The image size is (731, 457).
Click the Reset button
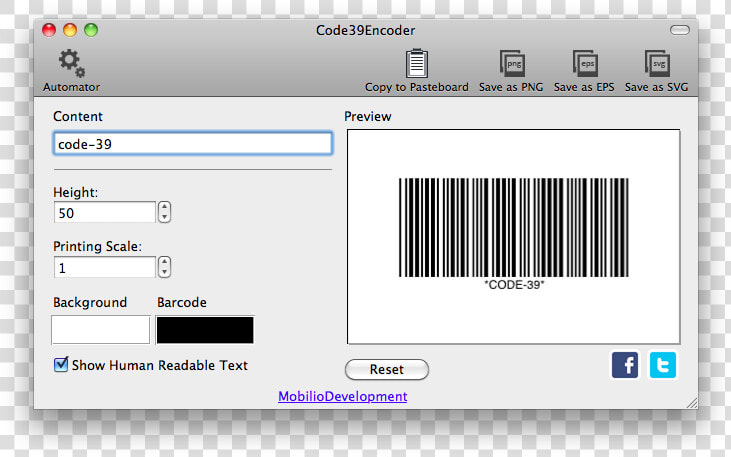click(x=386, y=369)
